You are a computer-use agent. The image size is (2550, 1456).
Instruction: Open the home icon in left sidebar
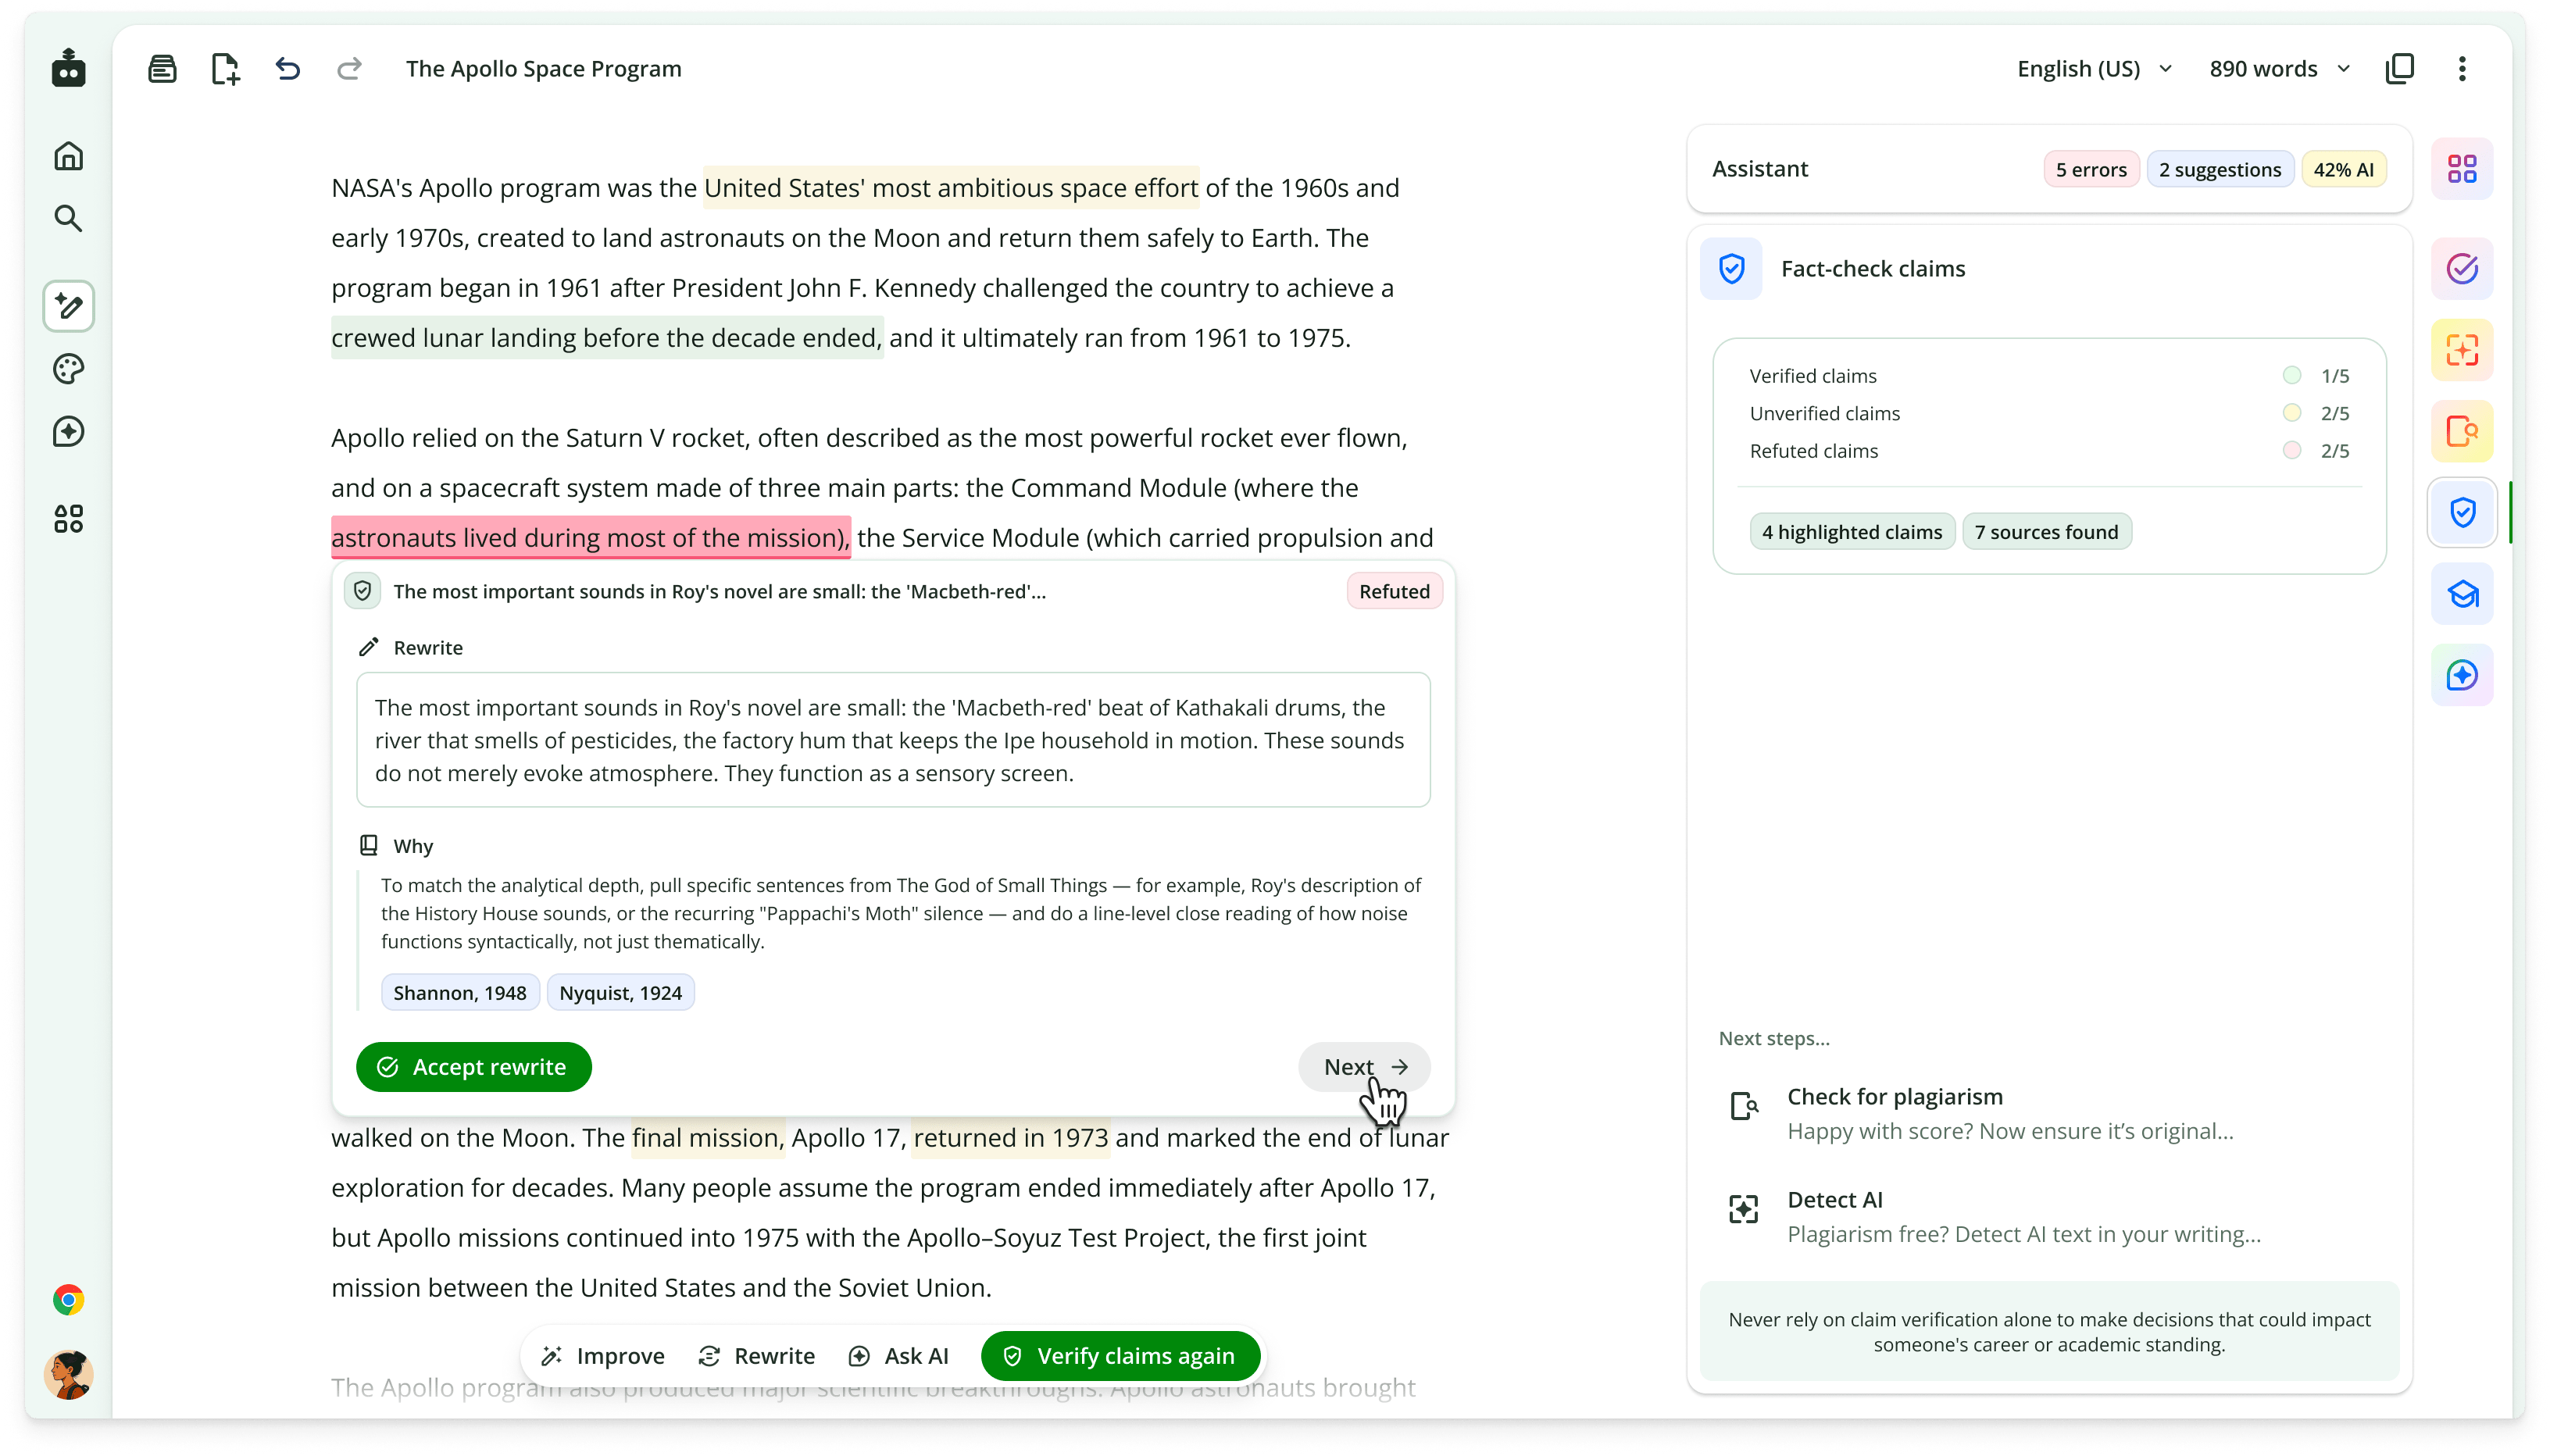point(68,156)
